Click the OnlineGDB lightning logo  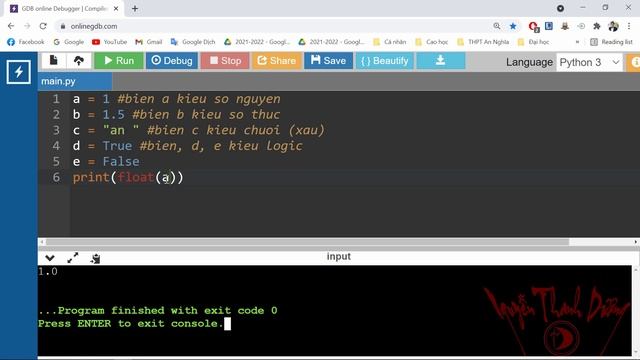(x=19, y=72)
